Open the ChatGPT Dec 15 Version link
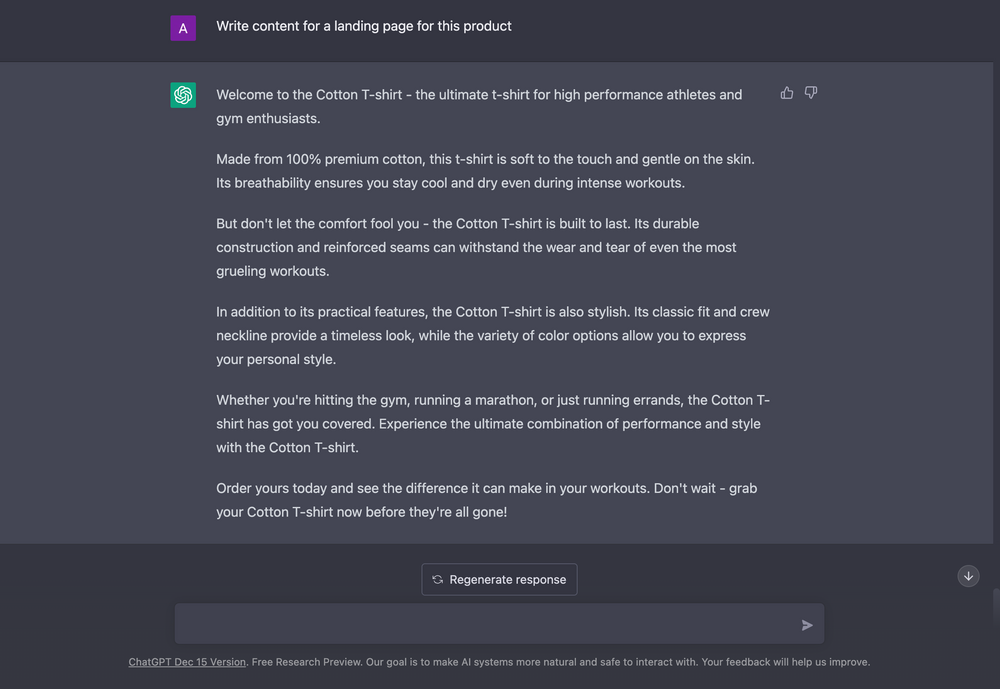This screenshot has height=689, width=1000. click(187, 662)
